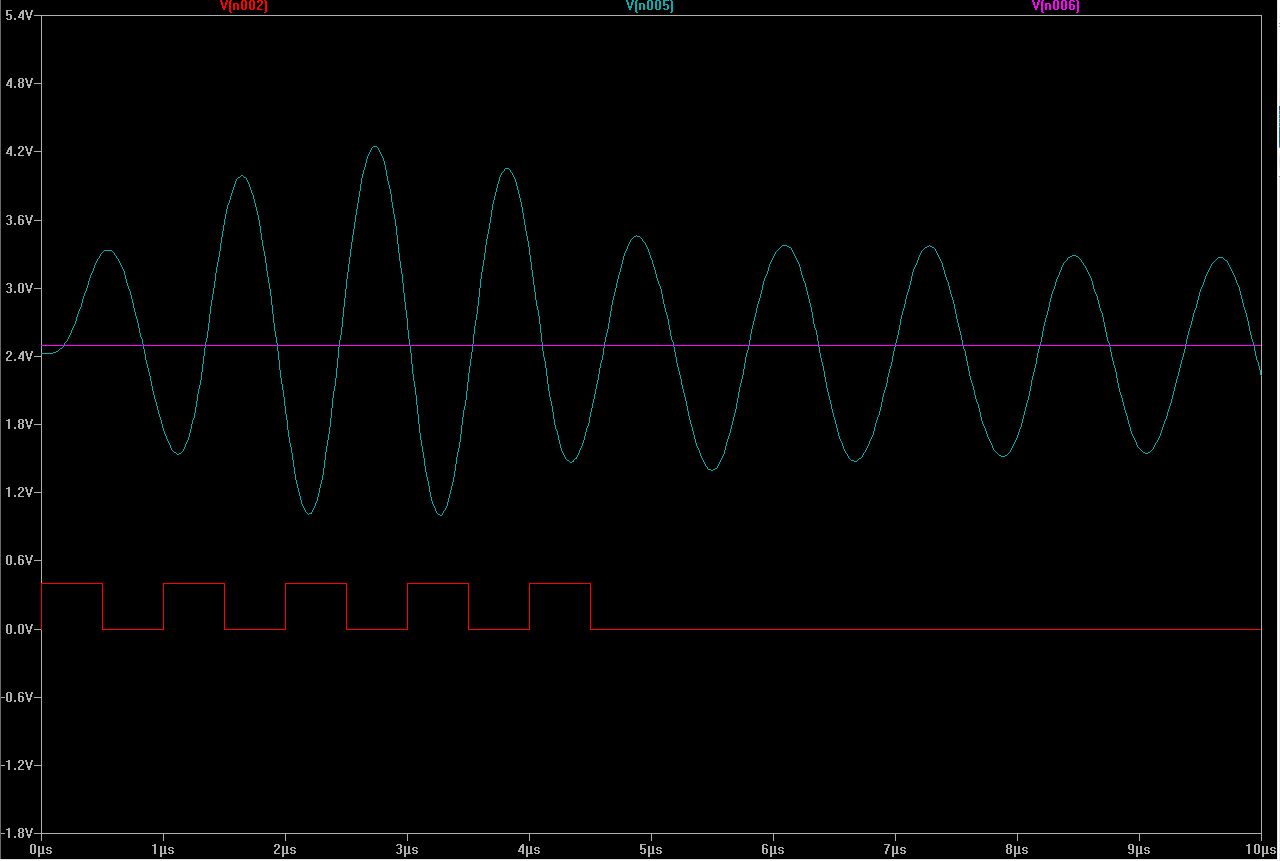
Task: Click the -0.6V vertical axis label
Action: (x=17, y=698)
